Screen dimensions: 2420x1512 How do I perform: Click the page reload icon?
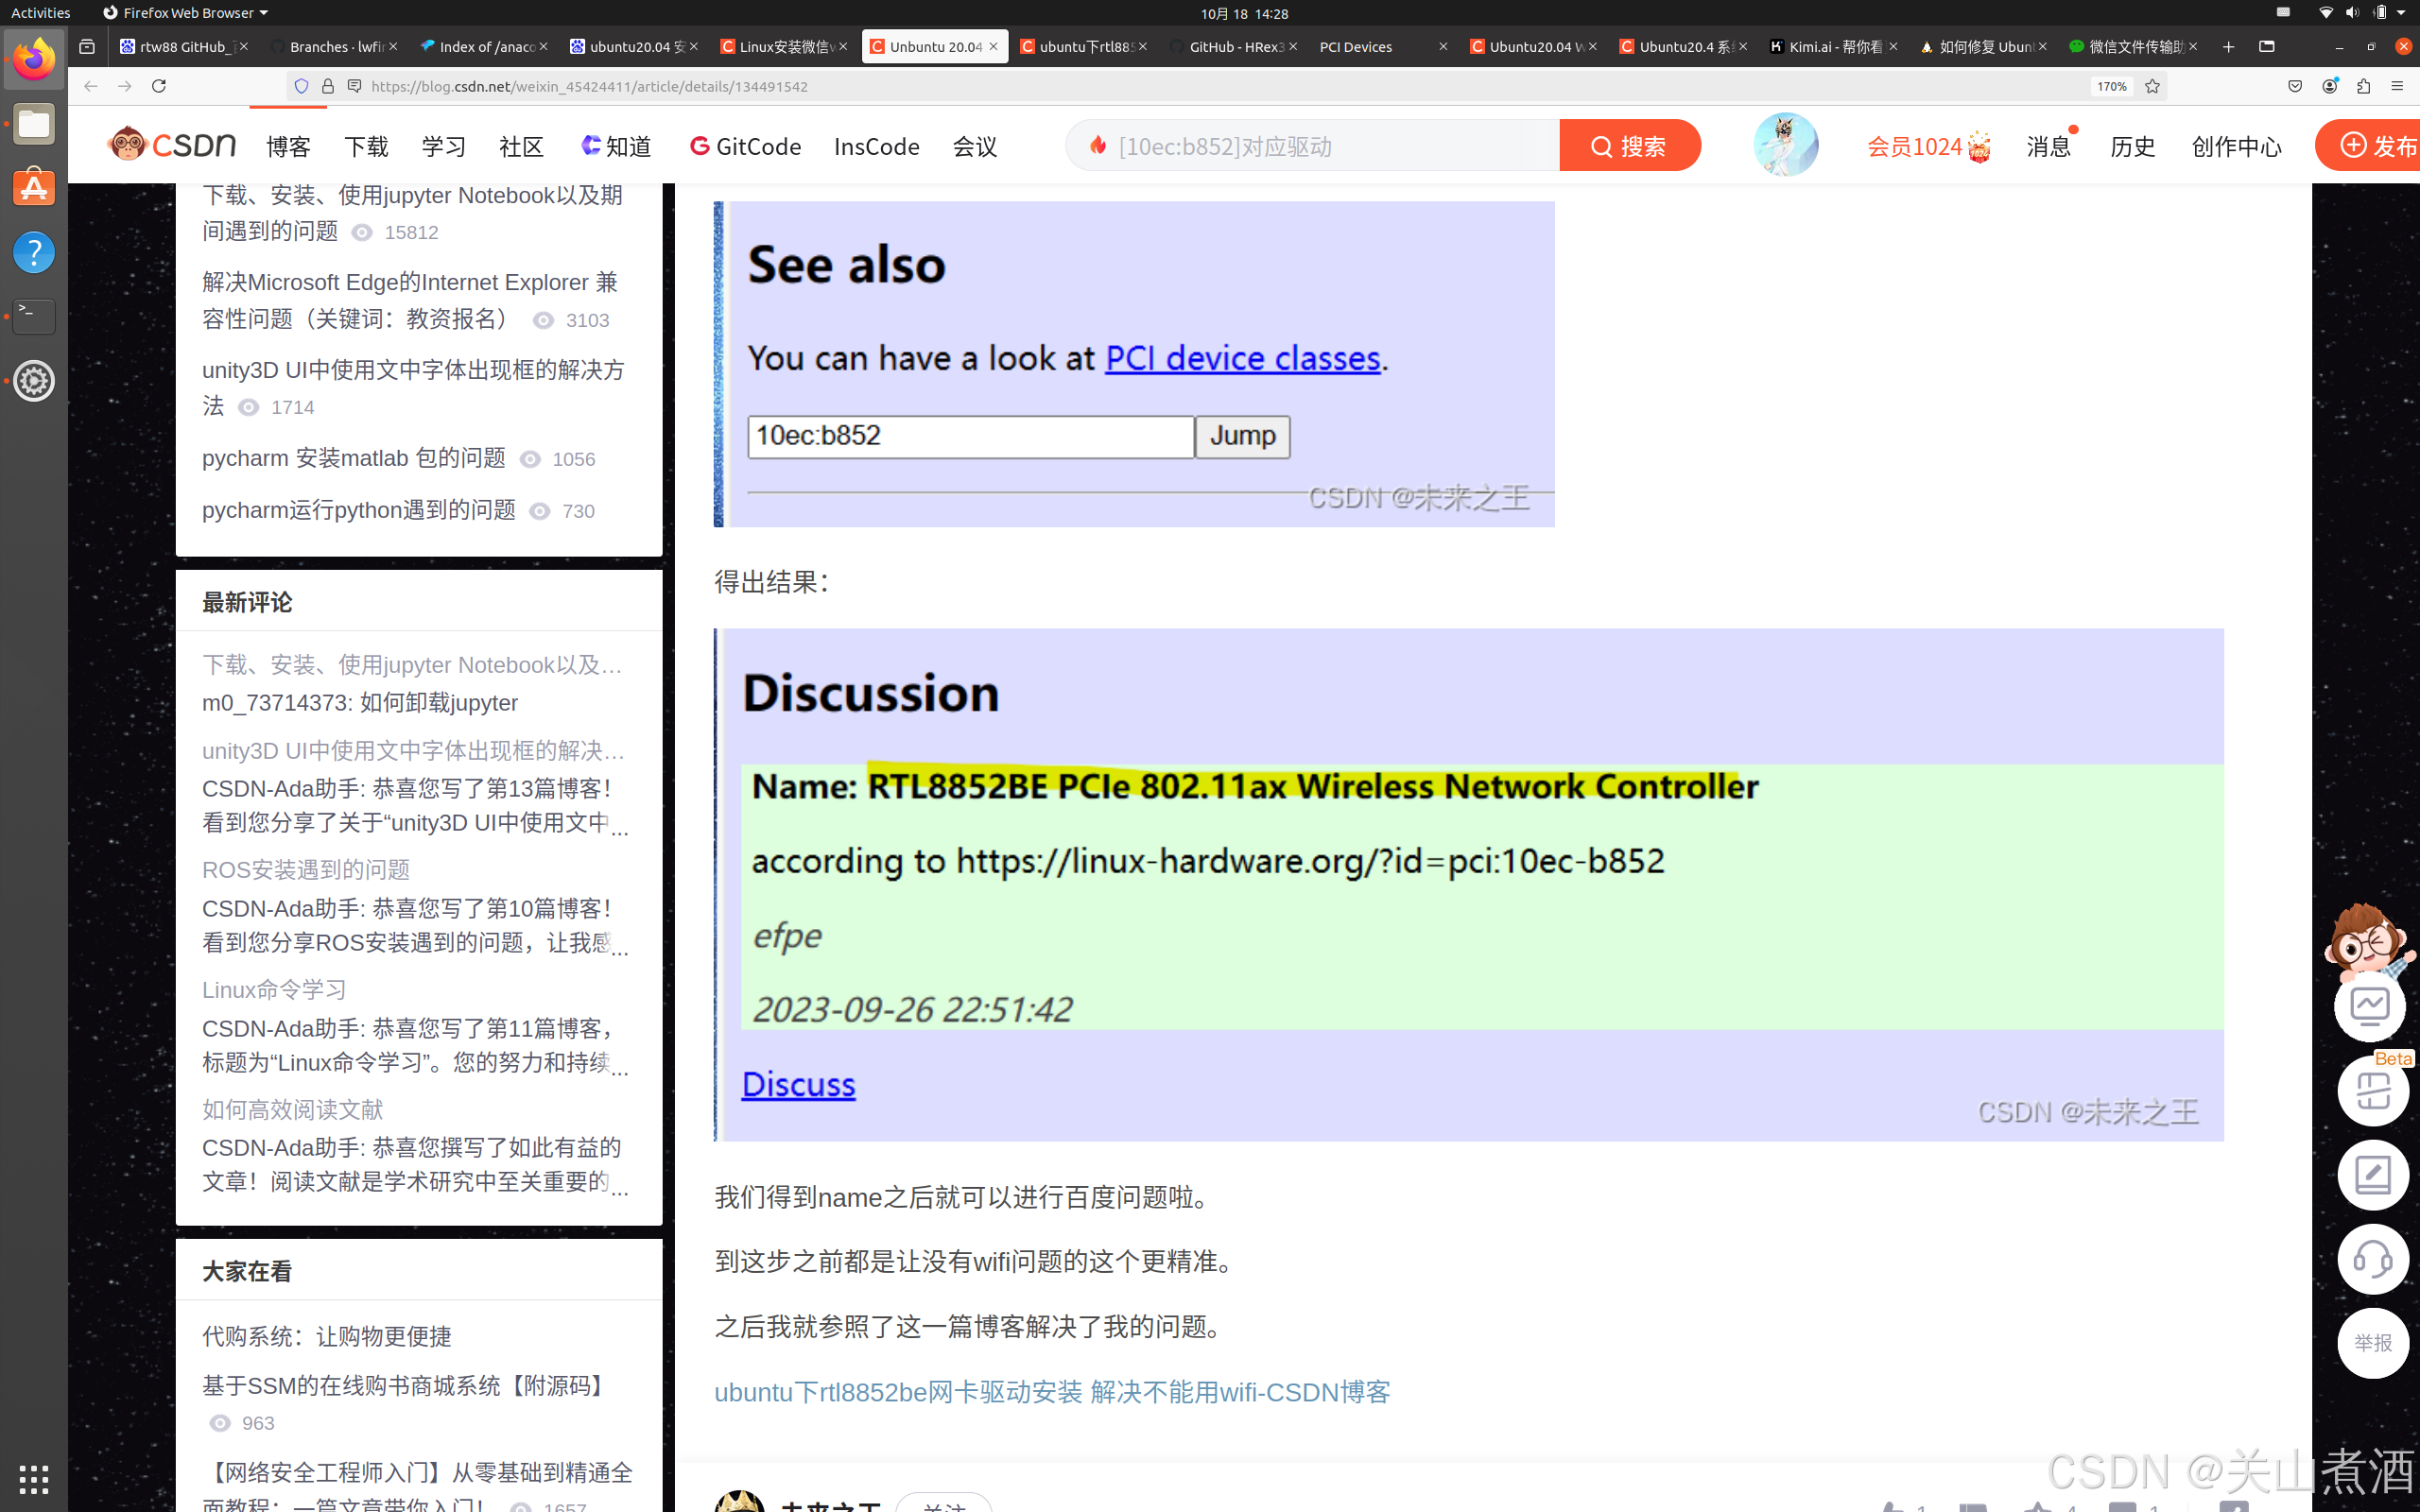click(x=158, y=86)
